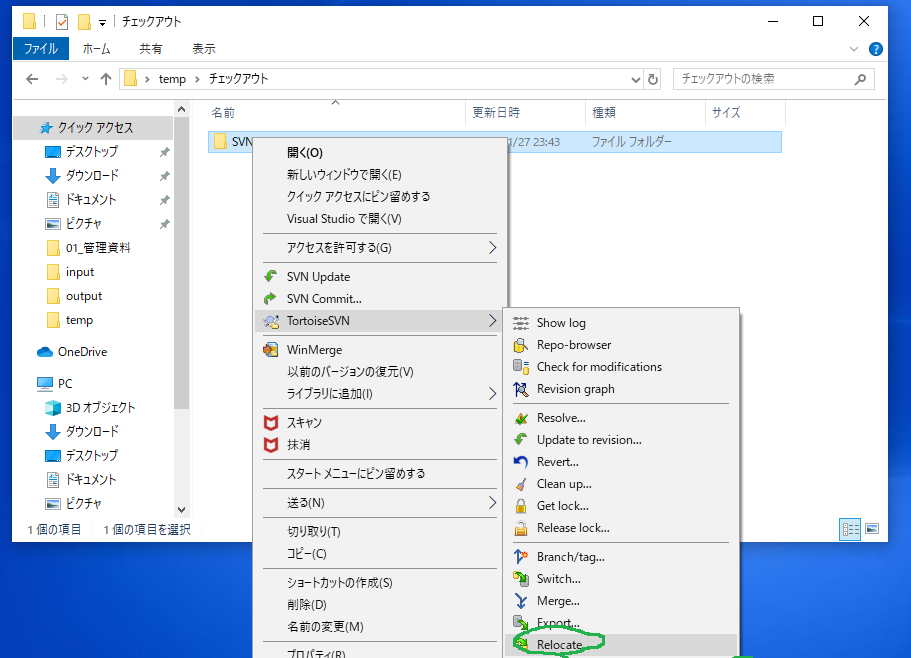Click the Merge icon
This screenshot has width=911, height=658.
click(521, 601)
